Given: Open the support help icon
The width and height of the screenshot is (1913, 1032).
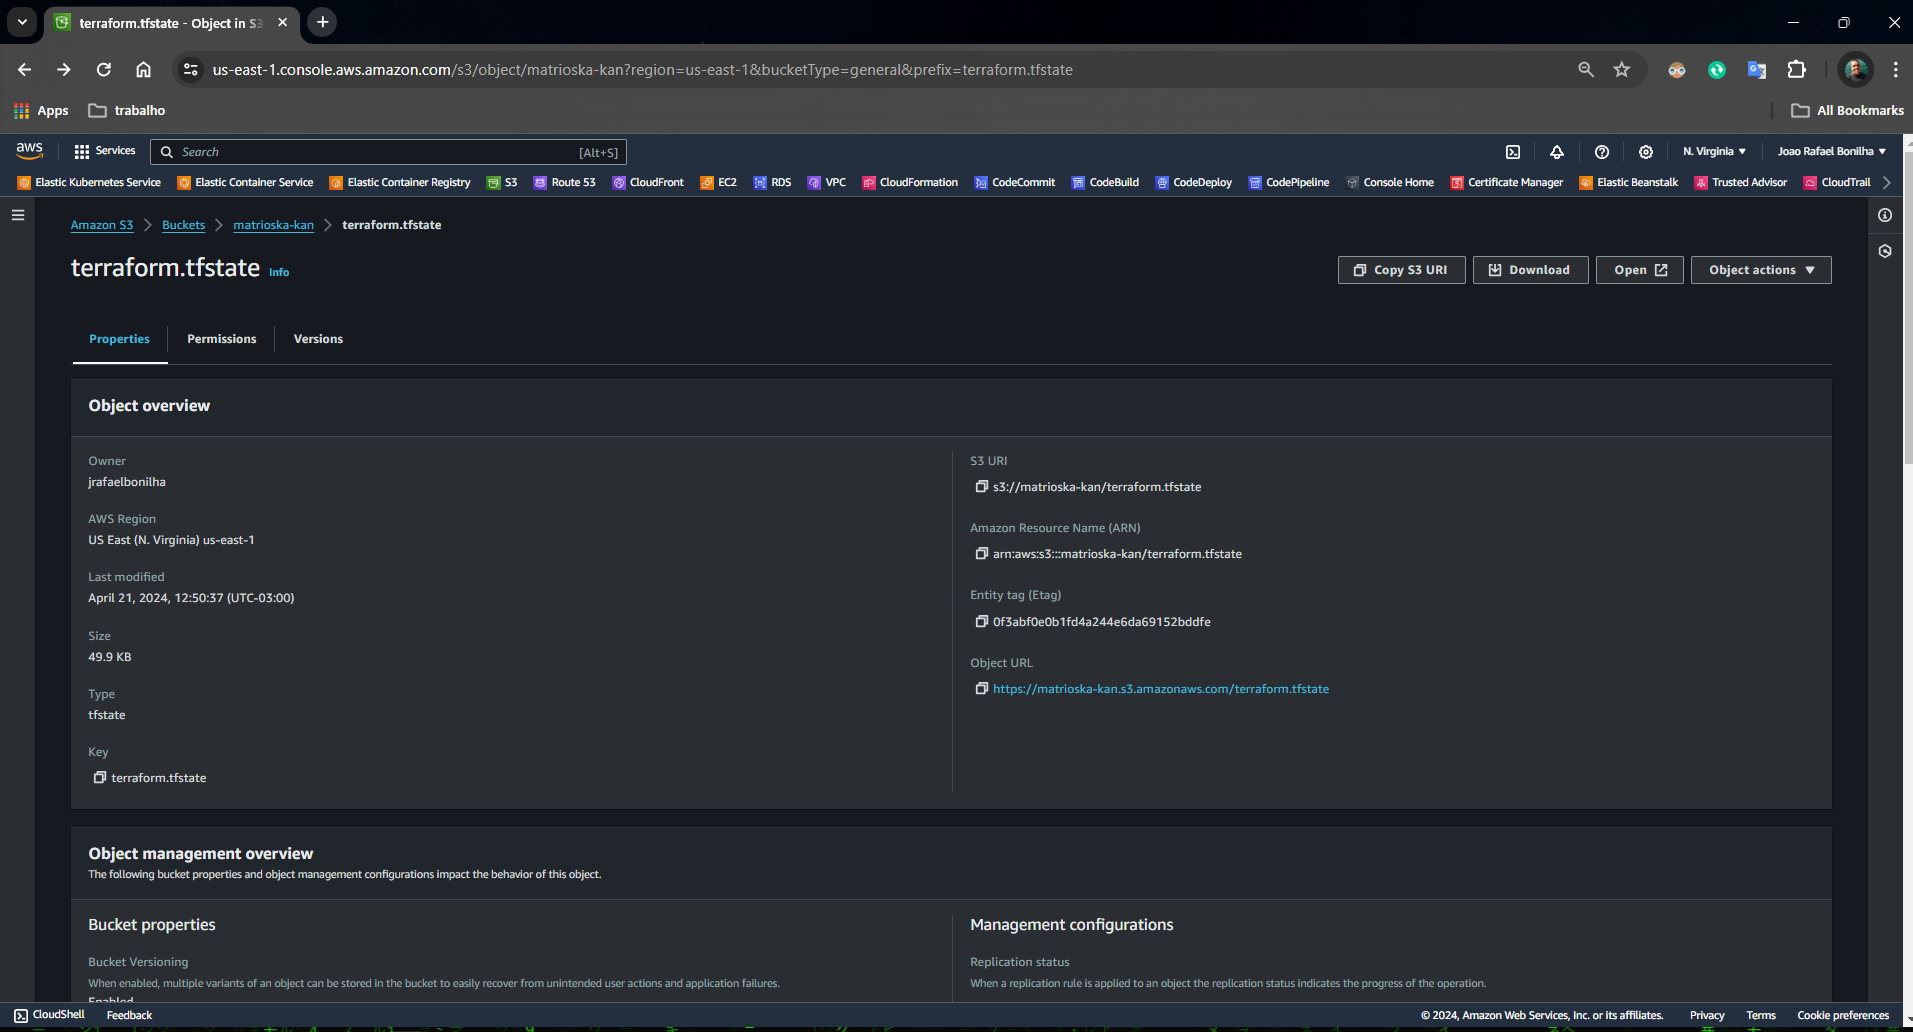Looking at the screenshot, I should (1602, 152).
